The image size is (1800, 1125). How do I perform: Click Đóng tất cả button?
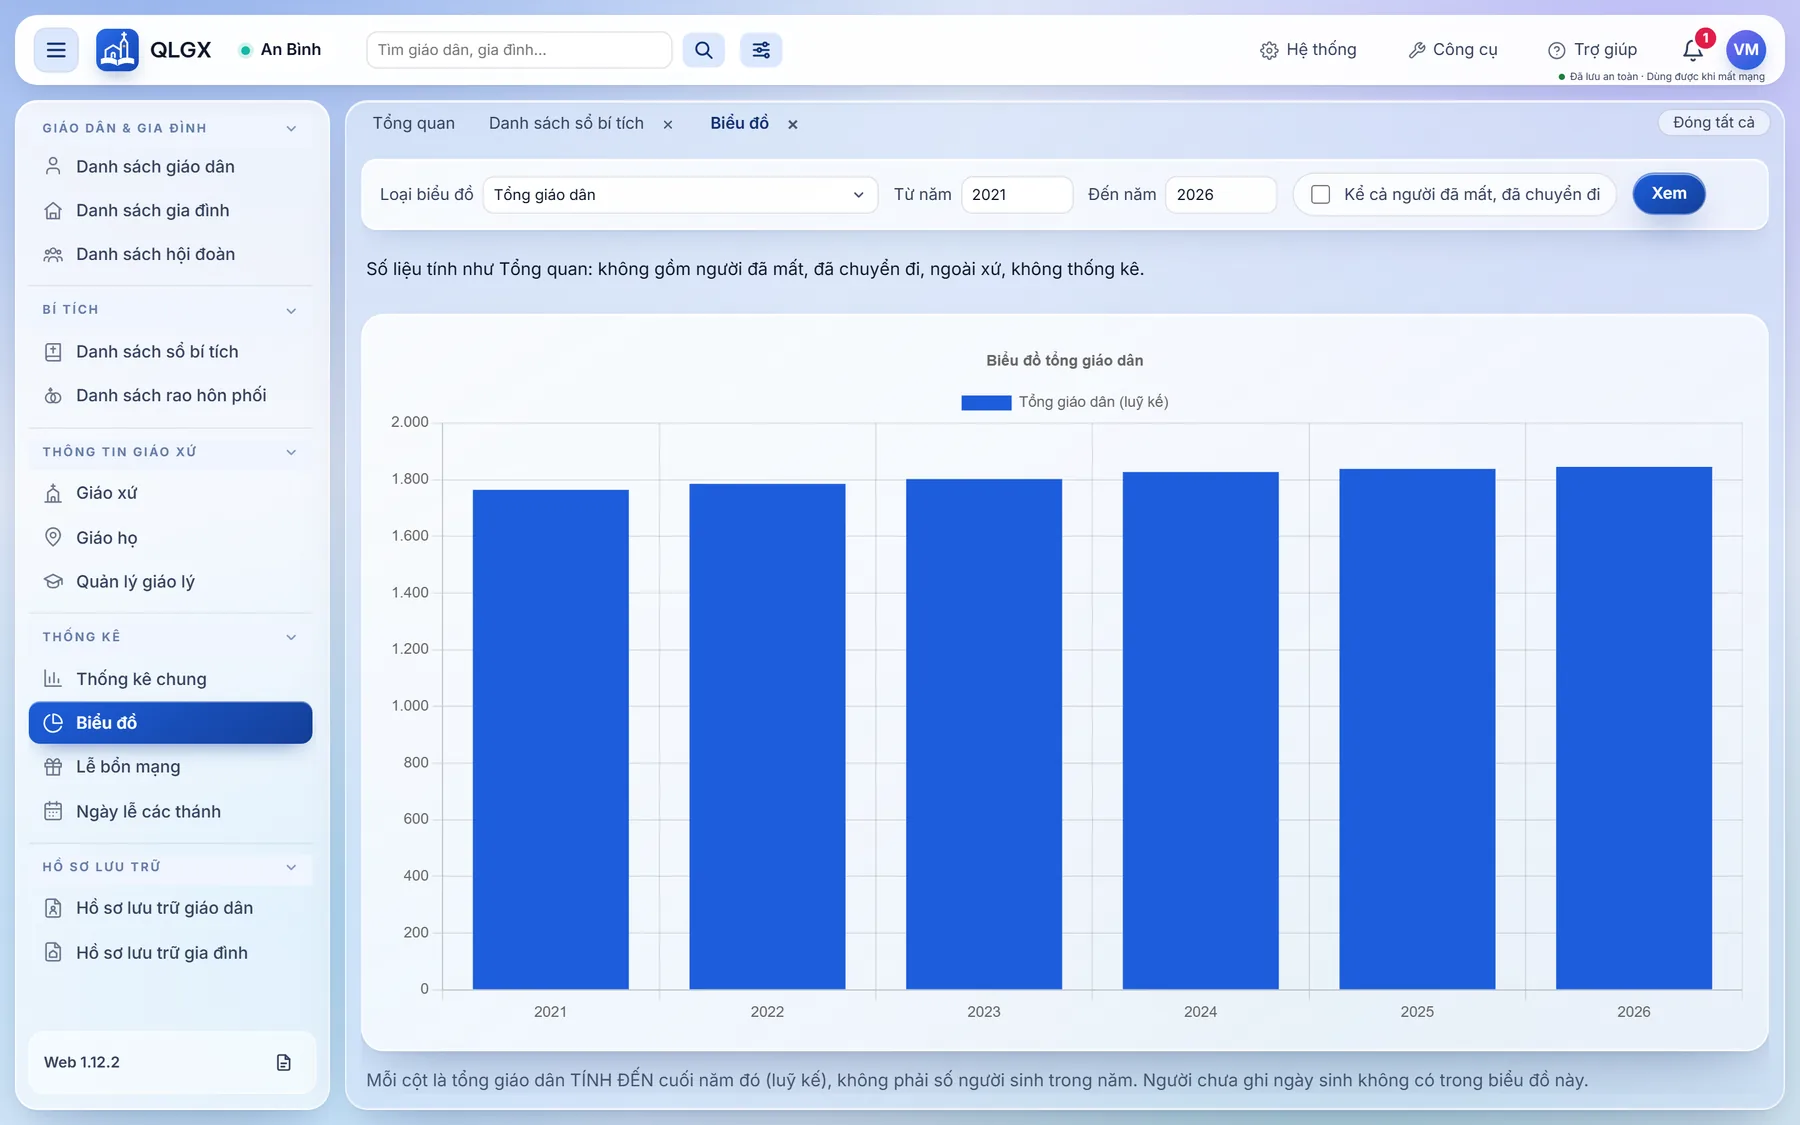coord(1713,122)
